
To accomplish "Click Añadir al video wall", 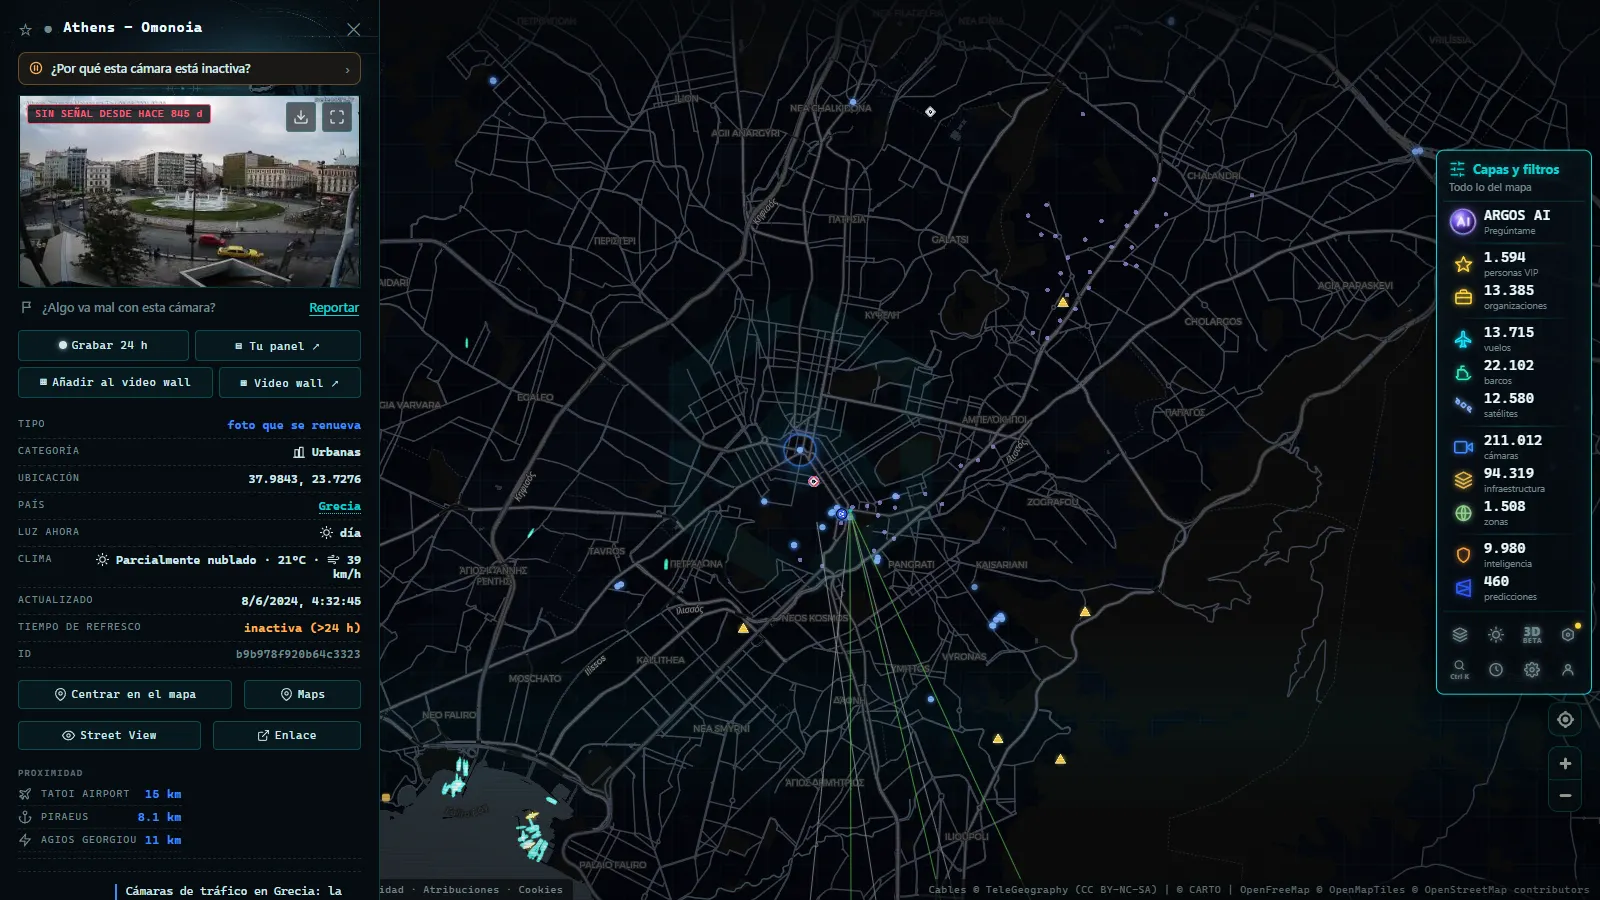I will pos(115,383).
